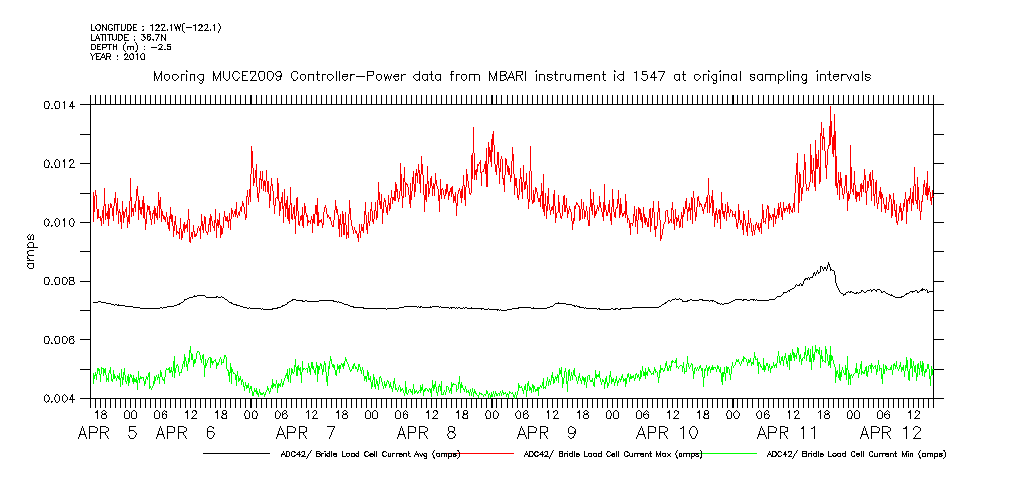Screen dimensions: 1009x504
Task: Click the 0.004 y-axis tick label
Action: 63,399
